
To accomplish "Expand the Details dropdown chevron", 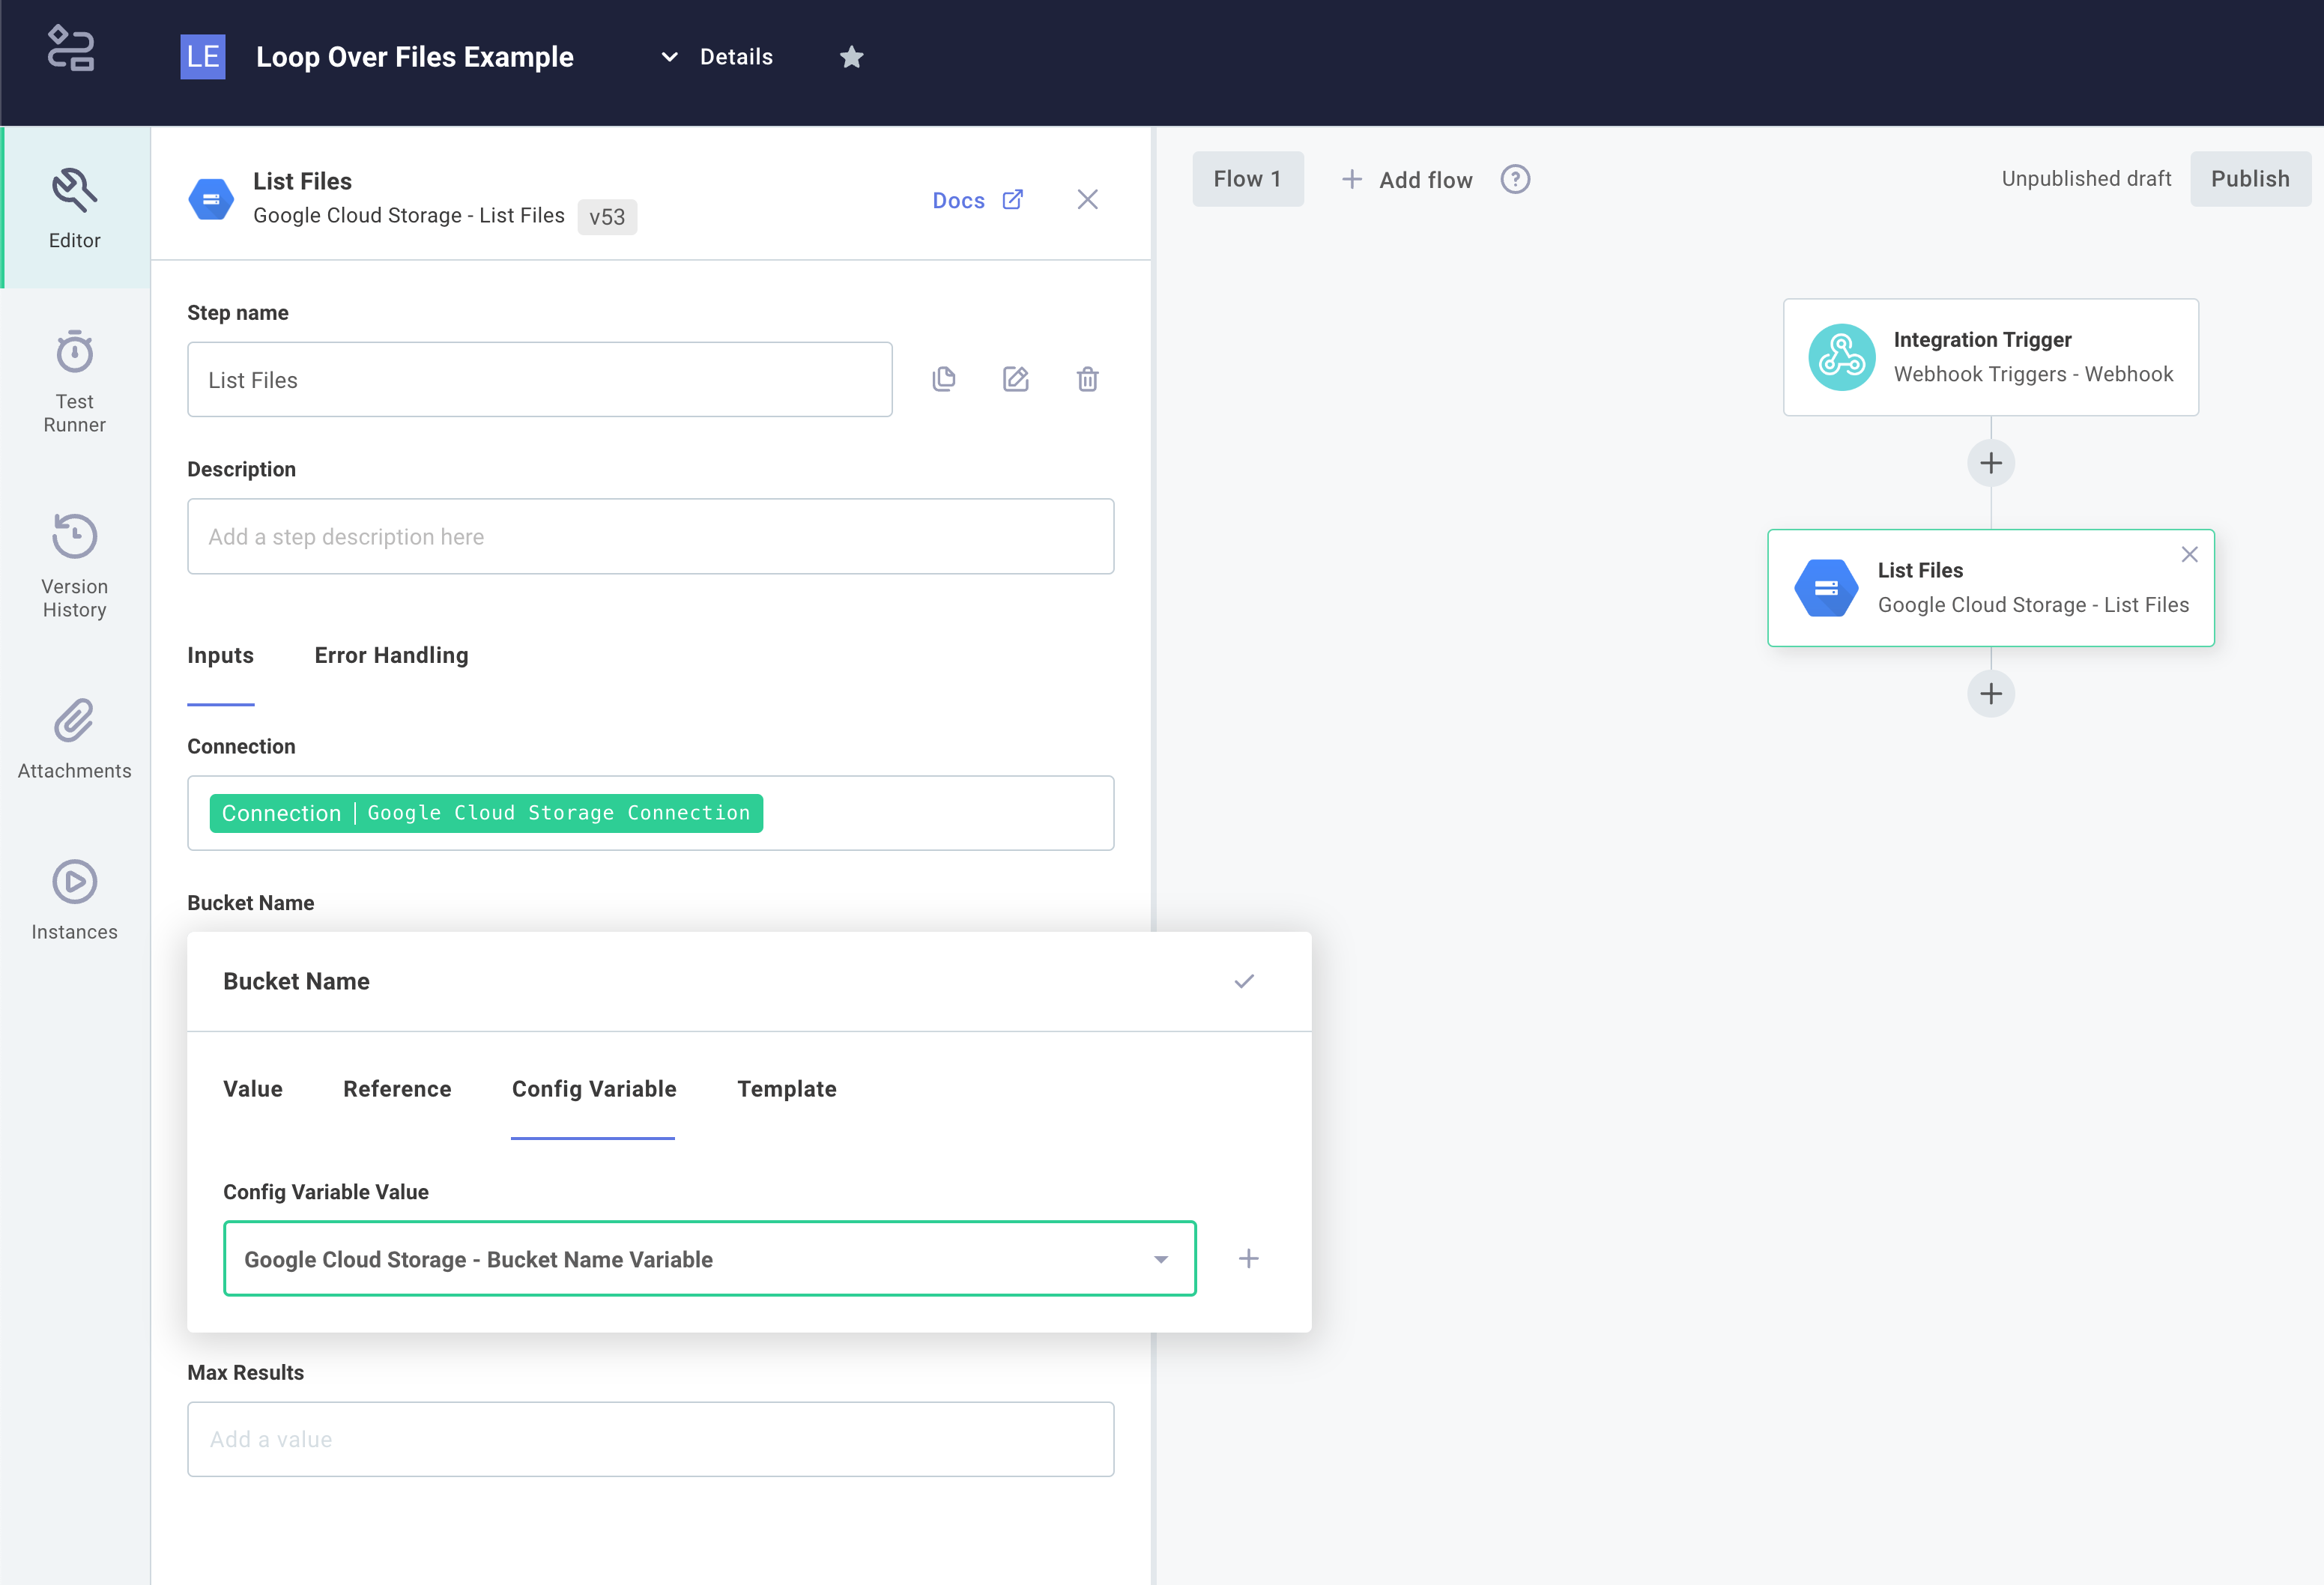I will click(x=670, y=57).
